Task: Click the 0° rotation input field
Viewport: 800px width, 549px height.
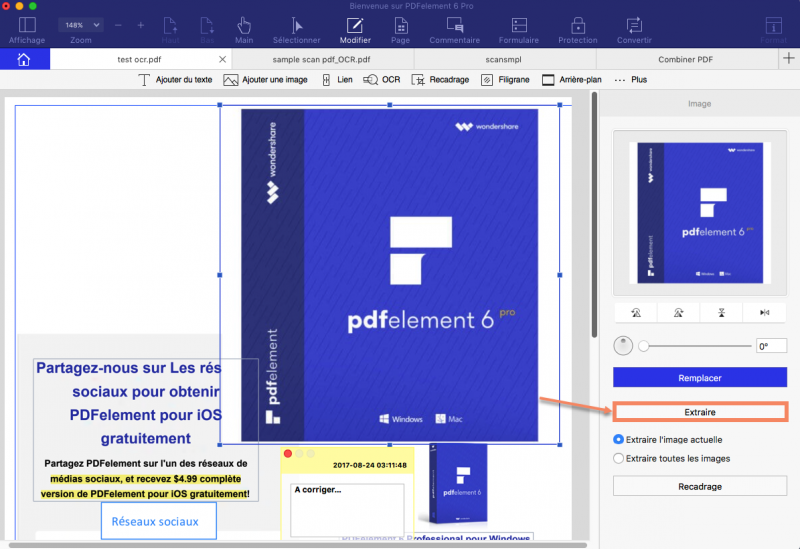Action: coord(771,346)
